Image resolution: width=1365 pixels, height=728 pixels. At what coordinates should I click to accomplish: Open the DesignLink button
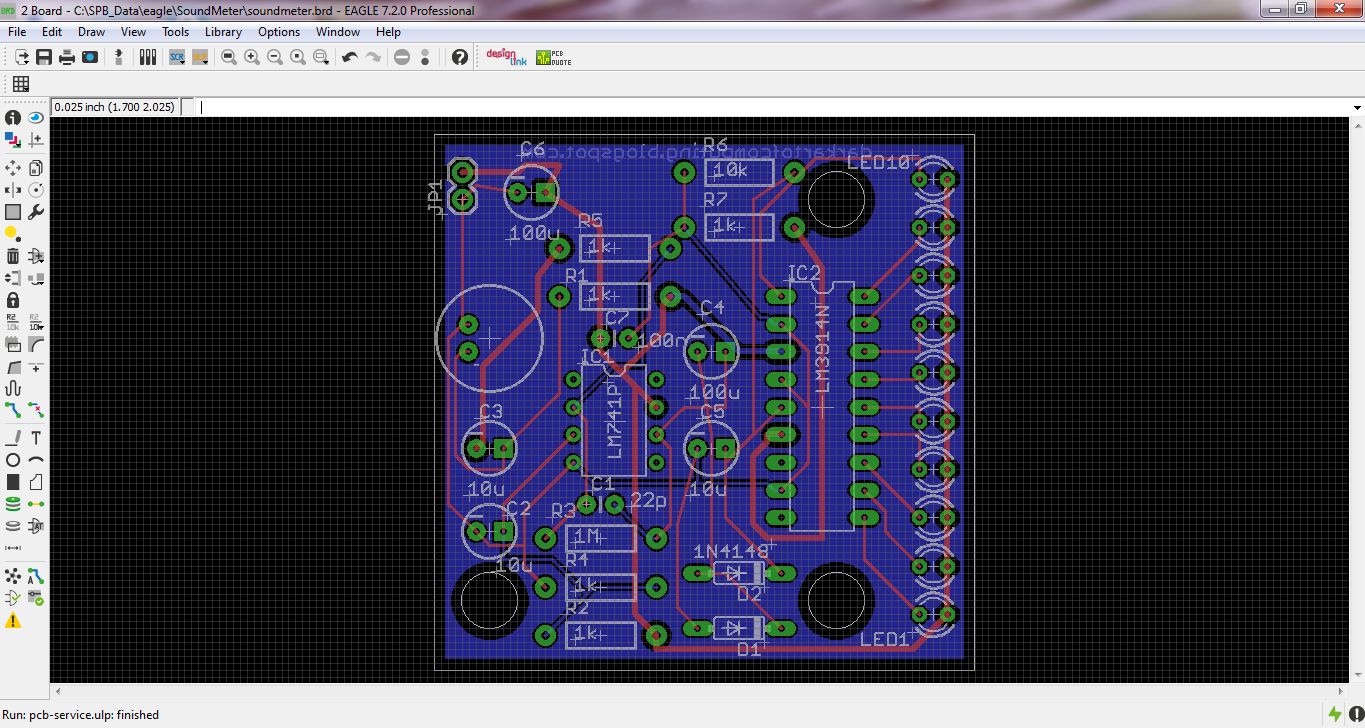pos(506,58)
